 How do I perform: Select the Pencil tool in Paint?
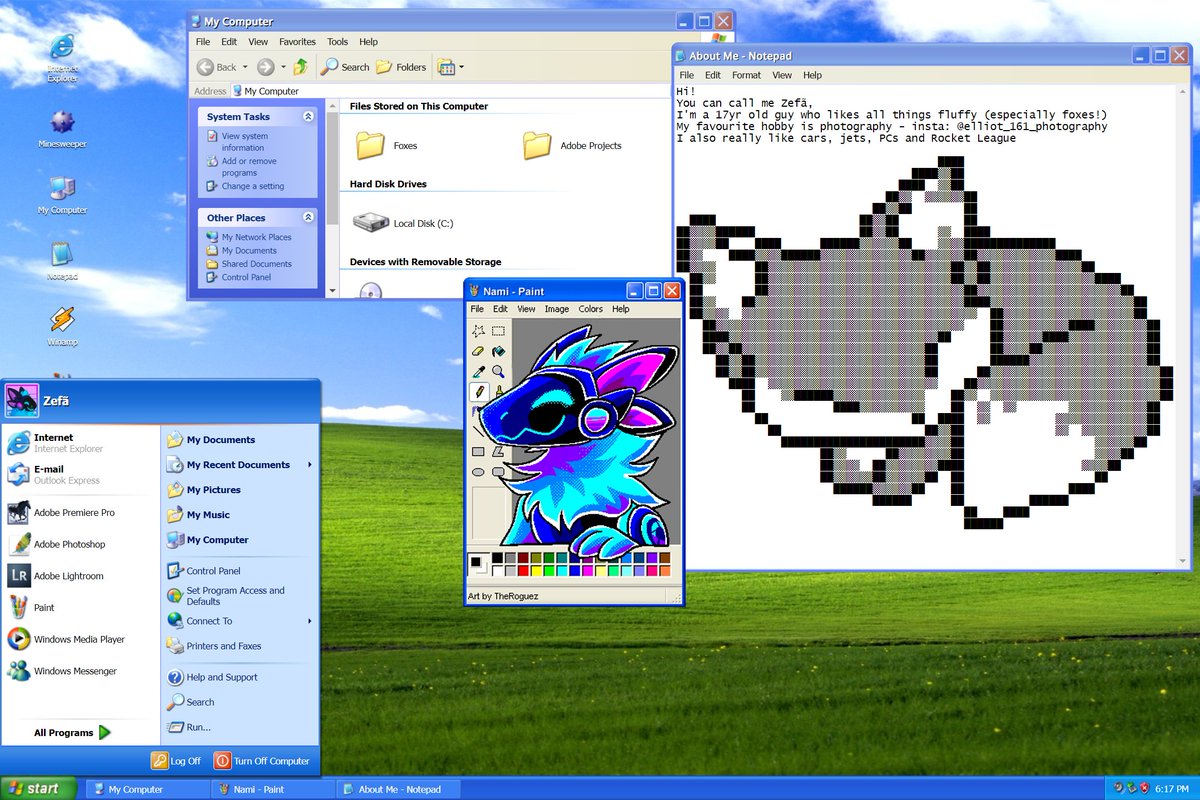point(479,391)
